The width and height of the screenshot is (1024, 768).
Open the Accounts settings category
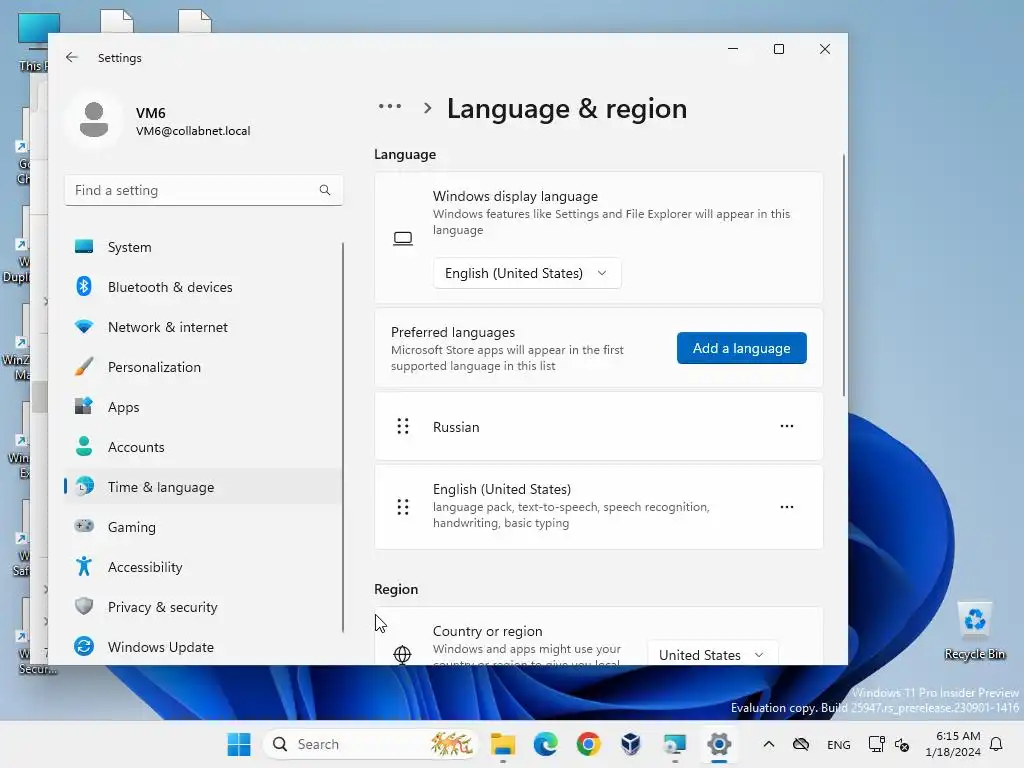tap(203, 447)
